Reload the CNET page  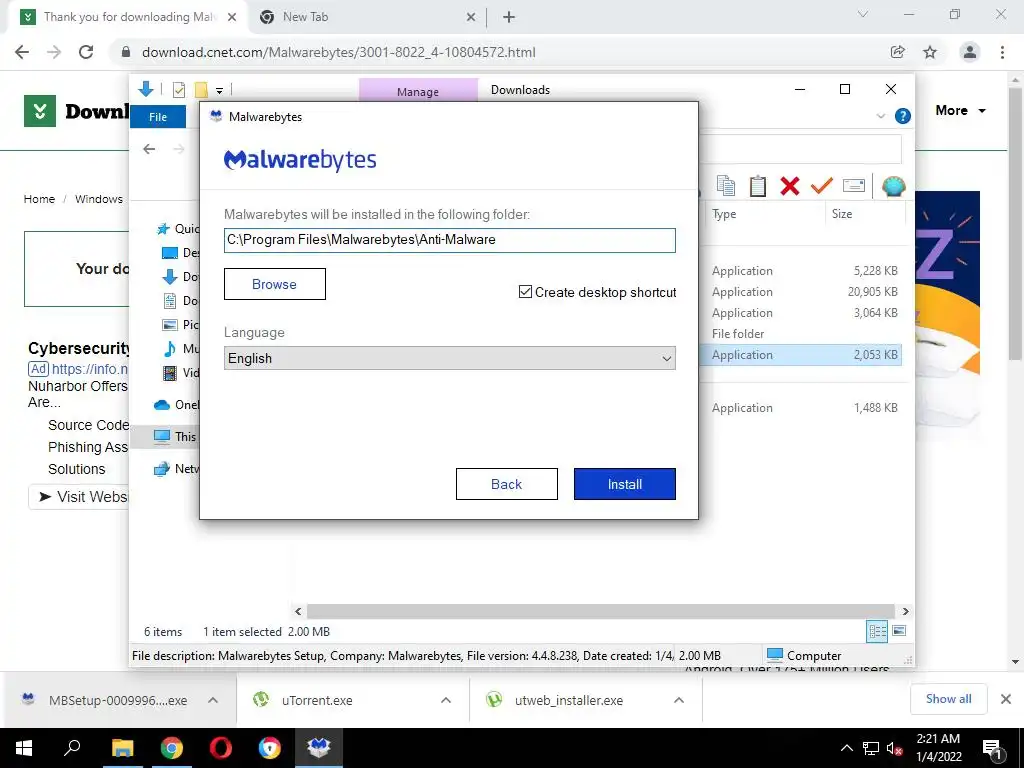tap(86, 52)
